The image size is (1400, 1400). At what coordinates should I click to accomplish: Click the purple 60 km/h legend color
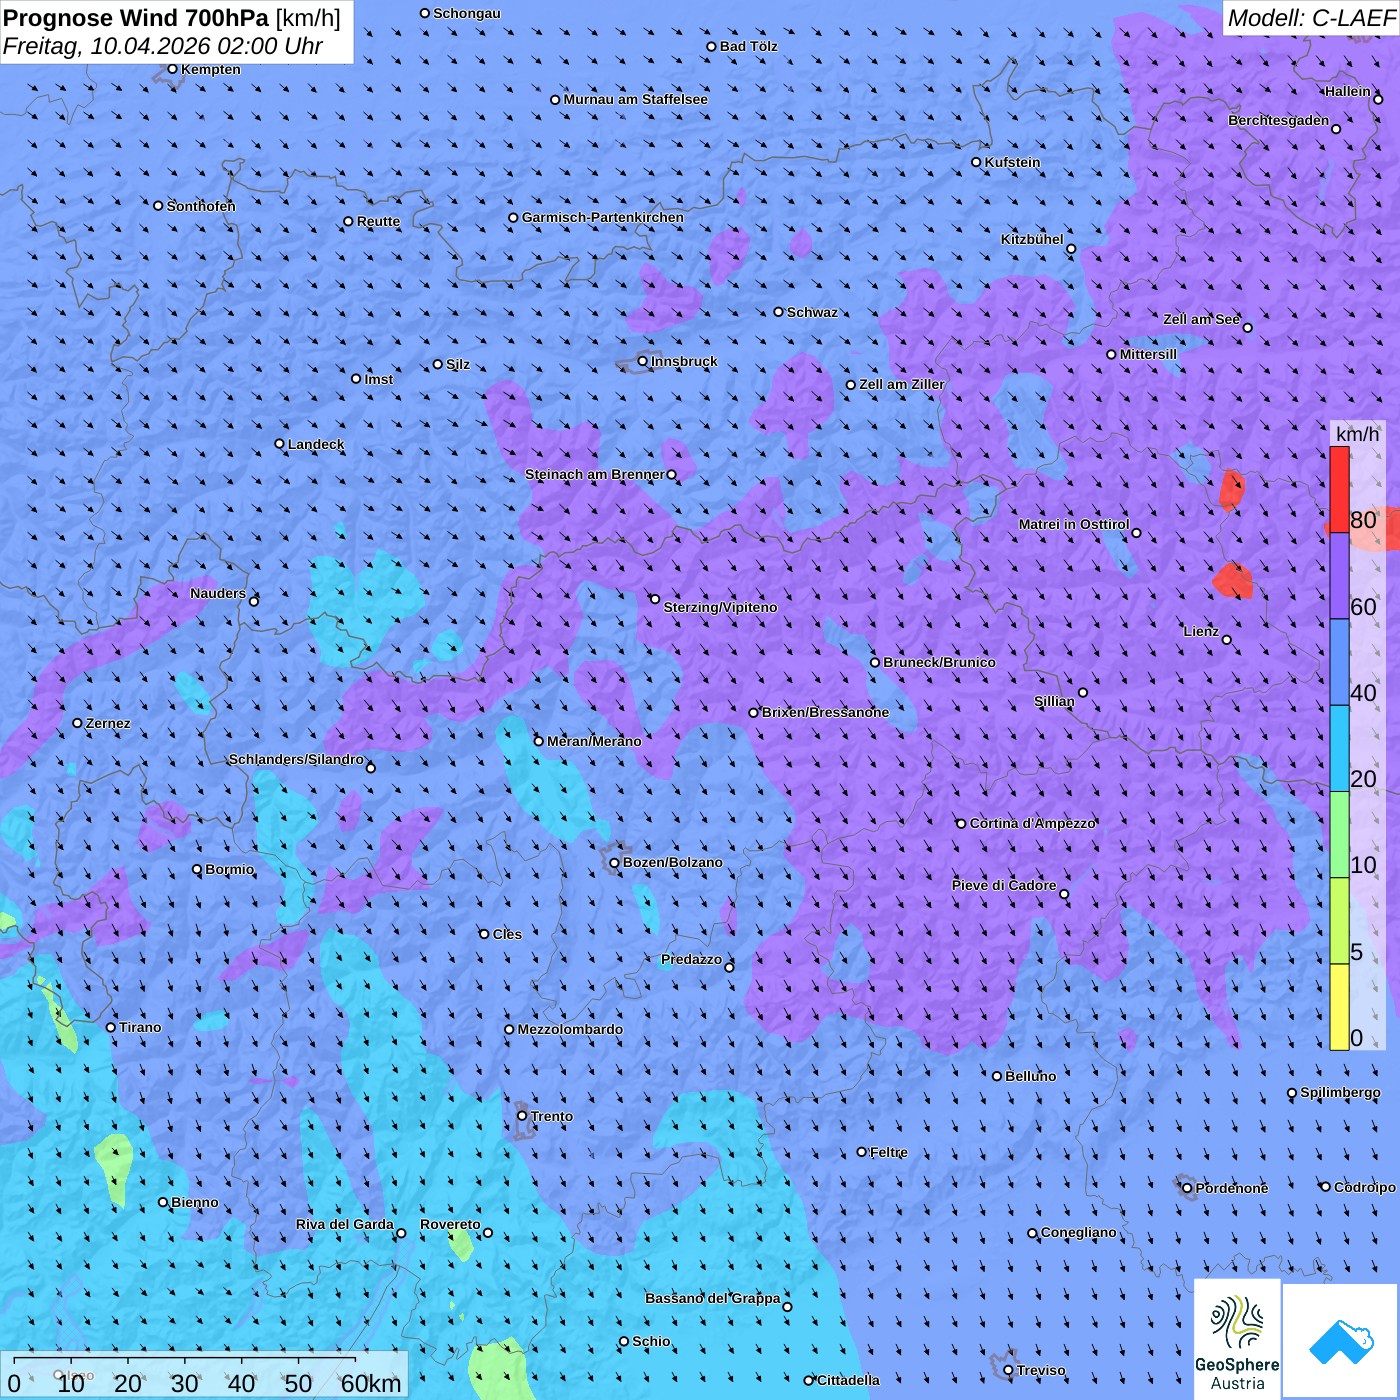(1339, 576)
